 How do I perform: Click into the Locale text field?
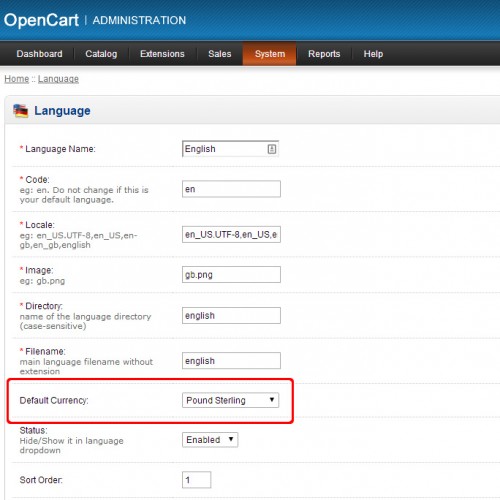(x=231, y=234)
